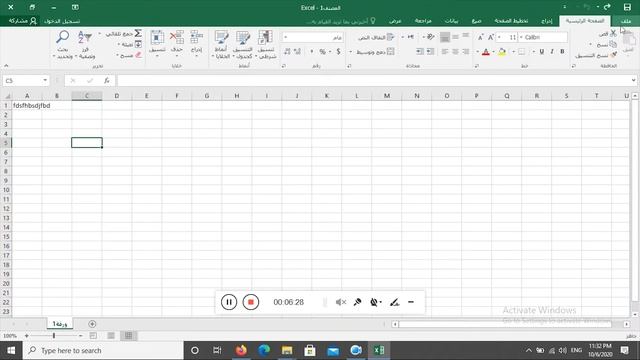Click the AutoSum sigma icon

click(x=138, y=33)
